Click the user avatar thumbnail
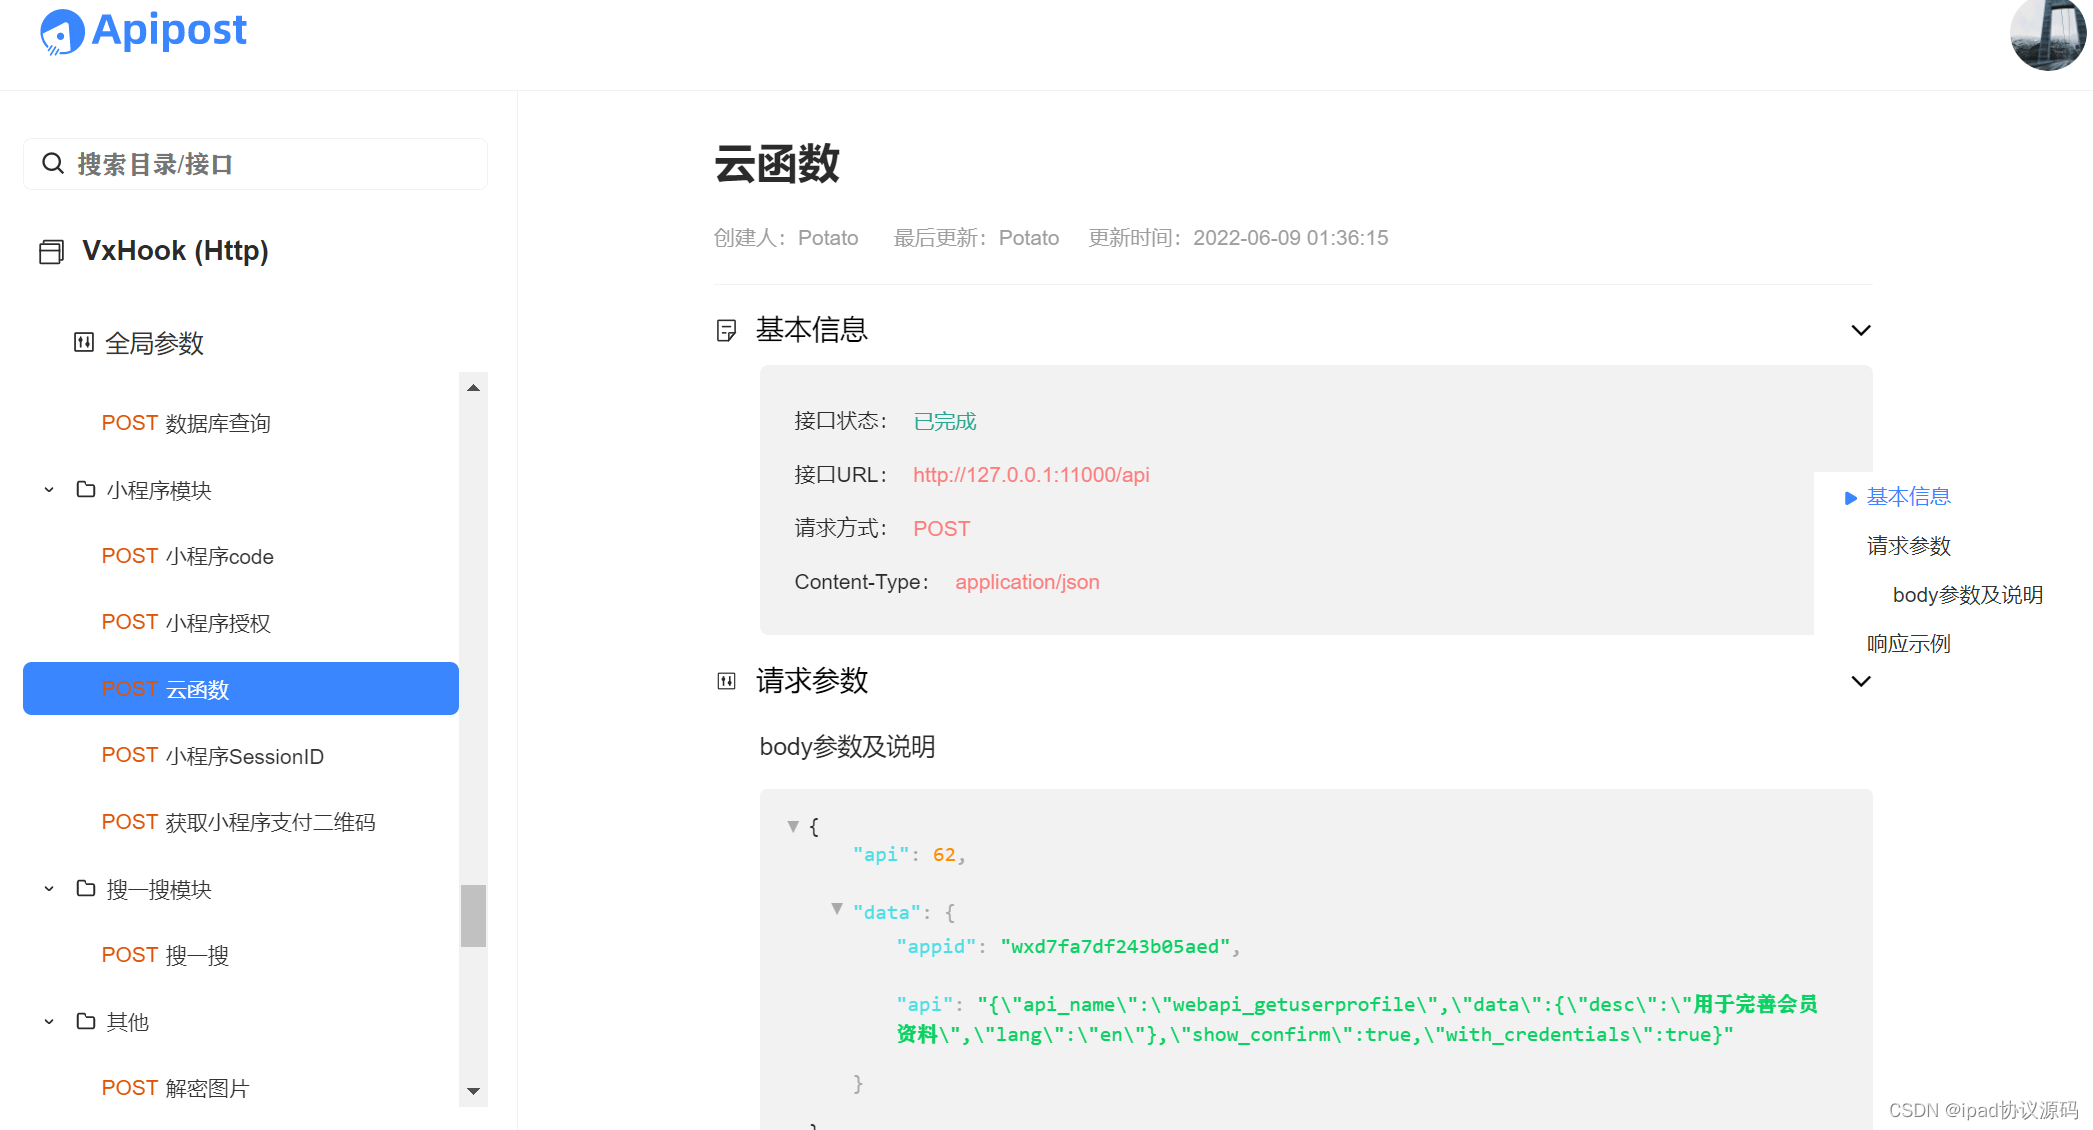Image resolution: width=2093 pixels, height=1130 pixels. point(2047,33)
